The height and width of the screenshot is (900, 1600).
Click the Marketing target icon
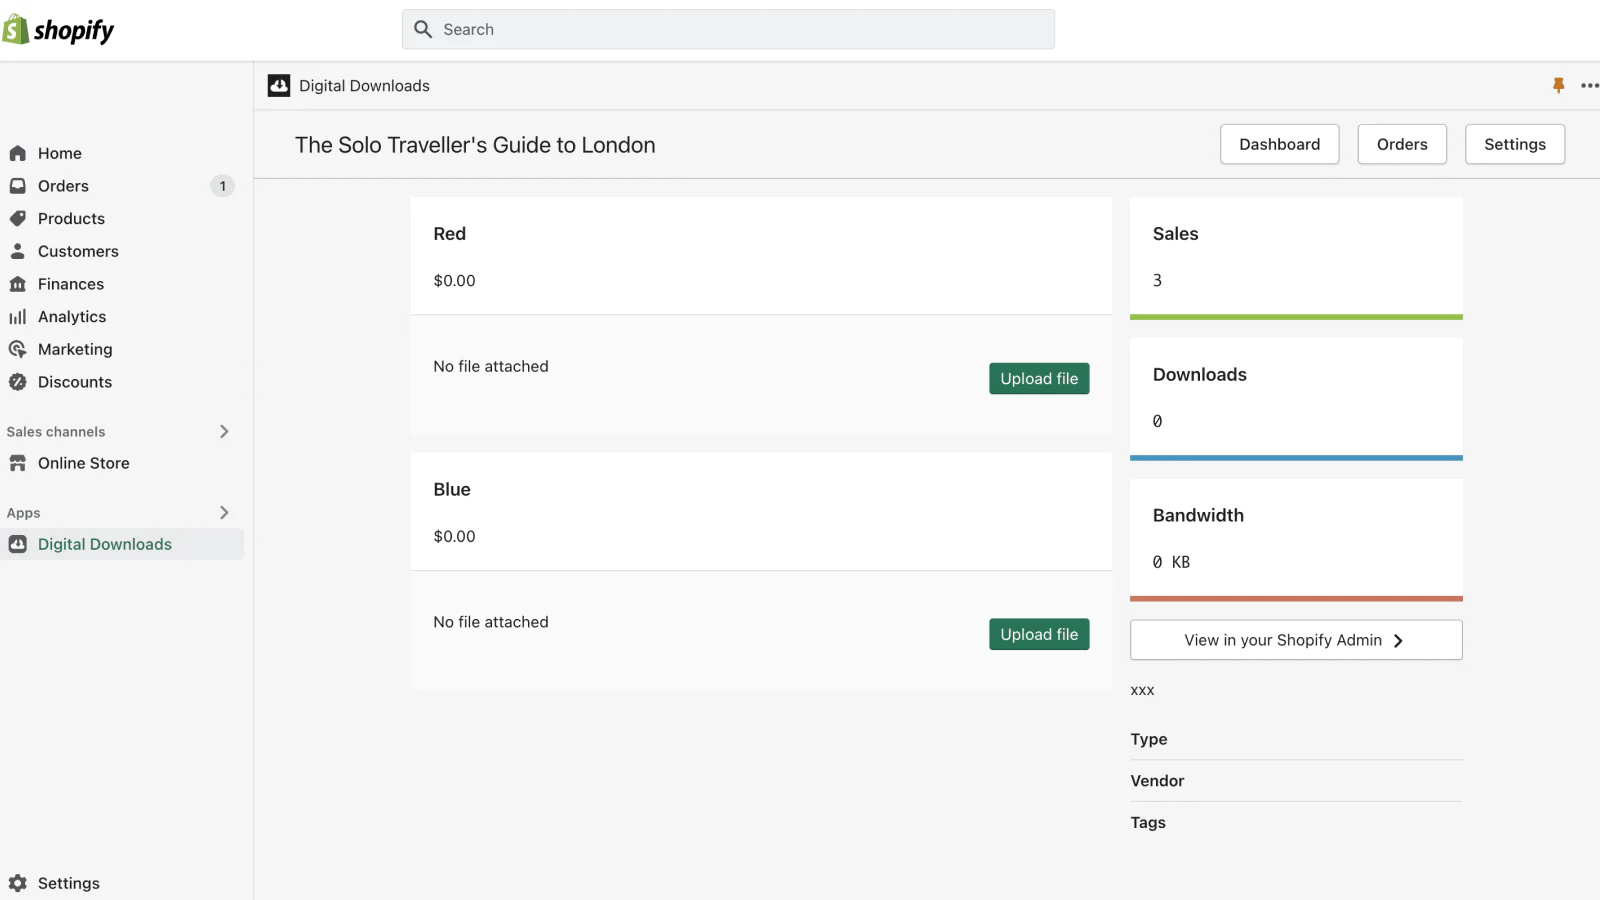18,349
